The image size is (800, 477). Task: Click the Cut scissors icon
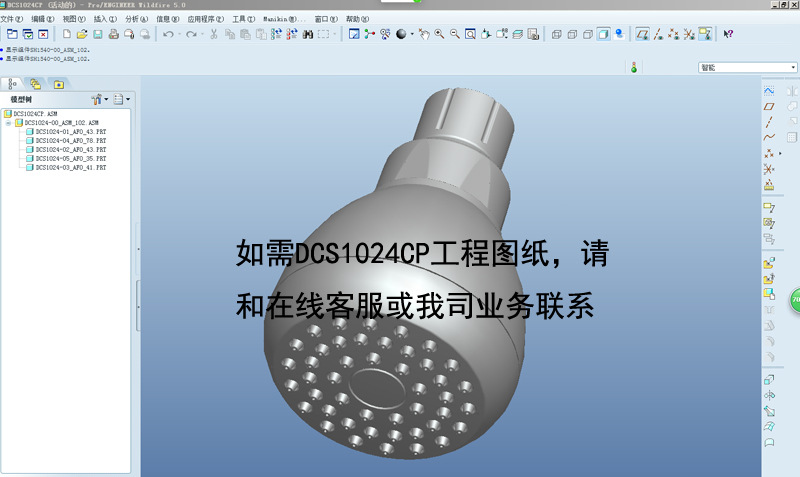214,34
